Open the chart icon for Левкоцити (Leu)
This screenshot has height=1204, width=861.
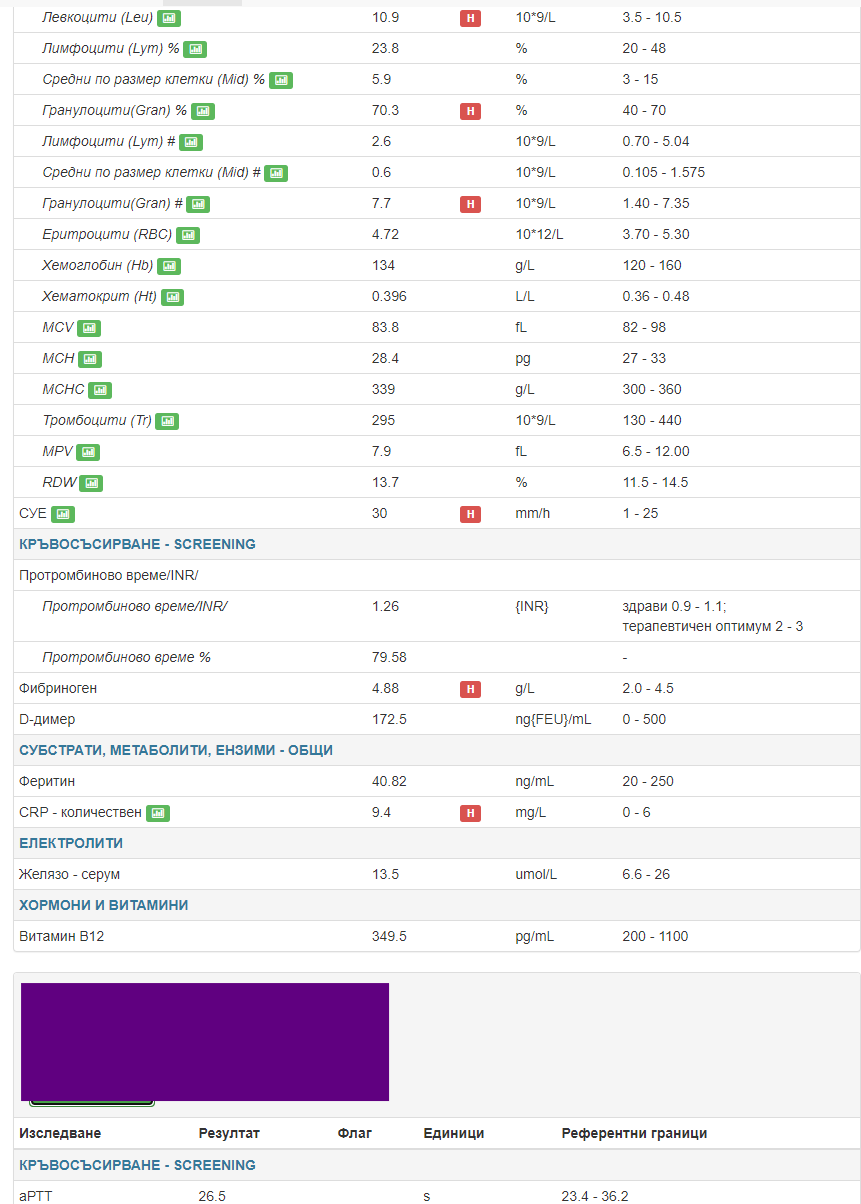170,18
